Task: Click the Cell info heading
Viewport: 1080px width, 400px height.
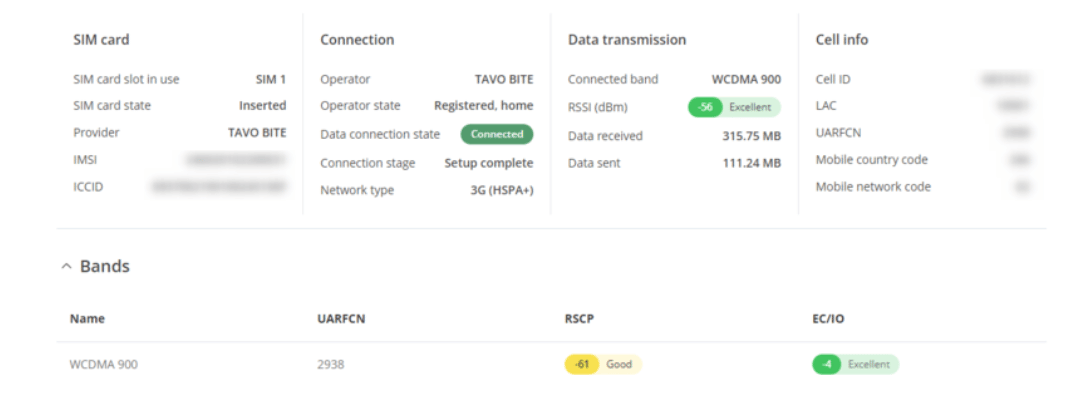Action: click(842, 40)
